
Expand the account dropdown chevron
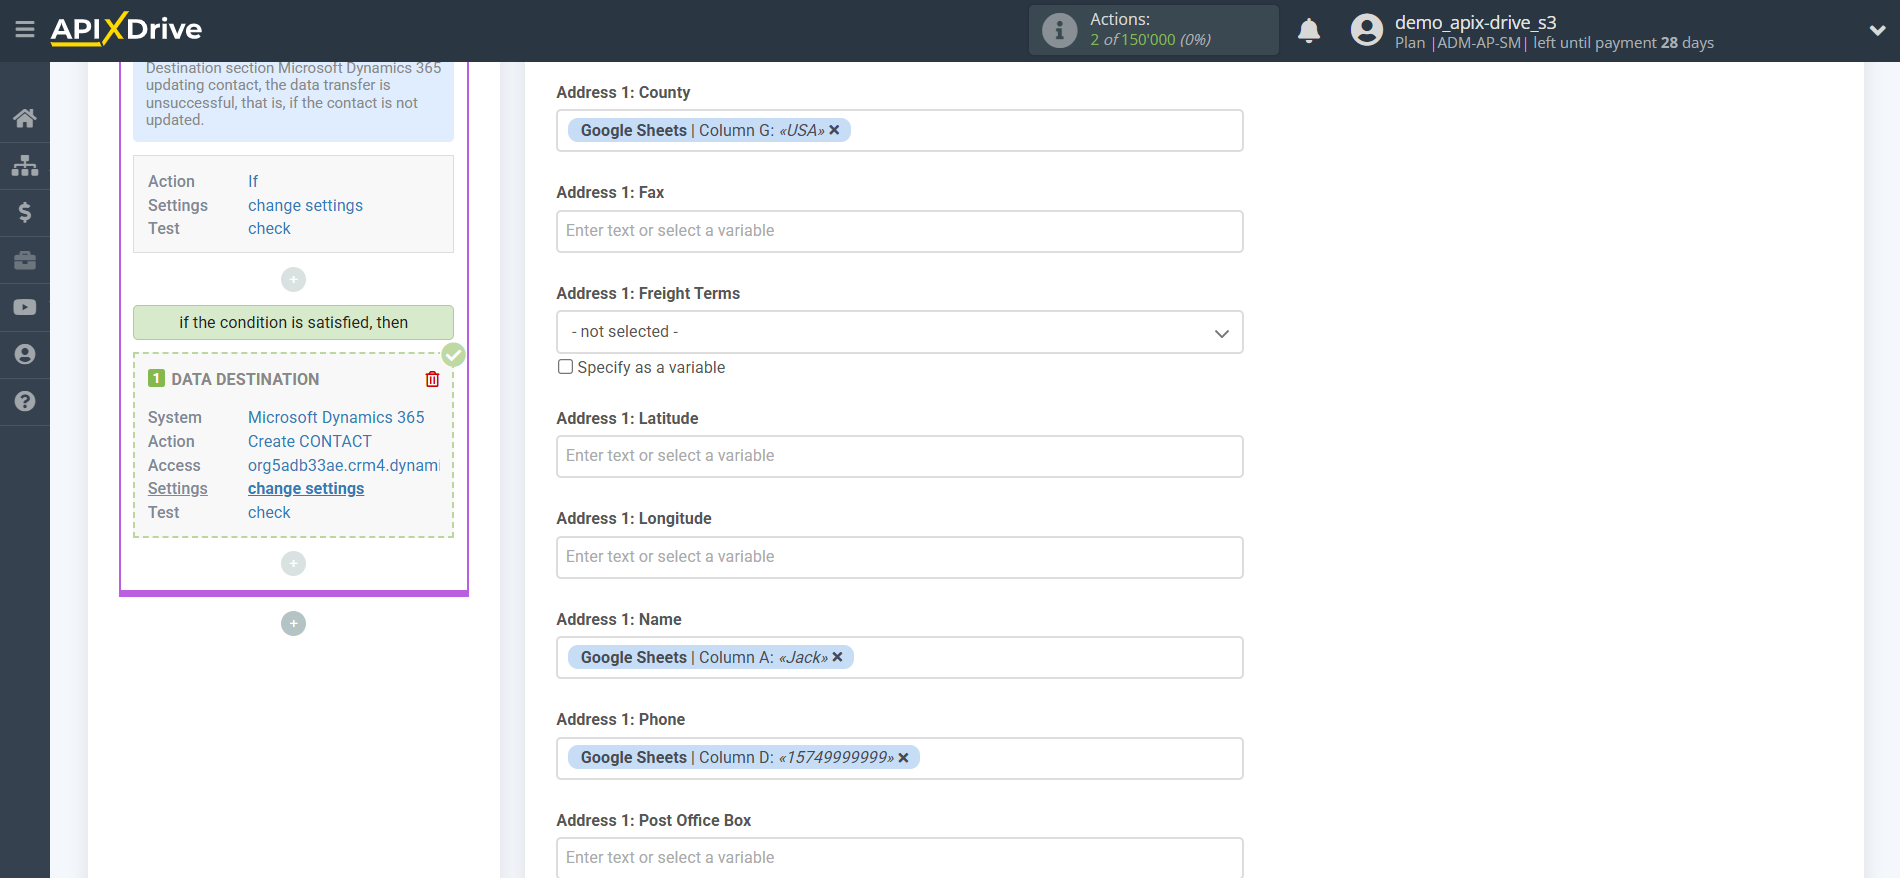point(1877,31)
